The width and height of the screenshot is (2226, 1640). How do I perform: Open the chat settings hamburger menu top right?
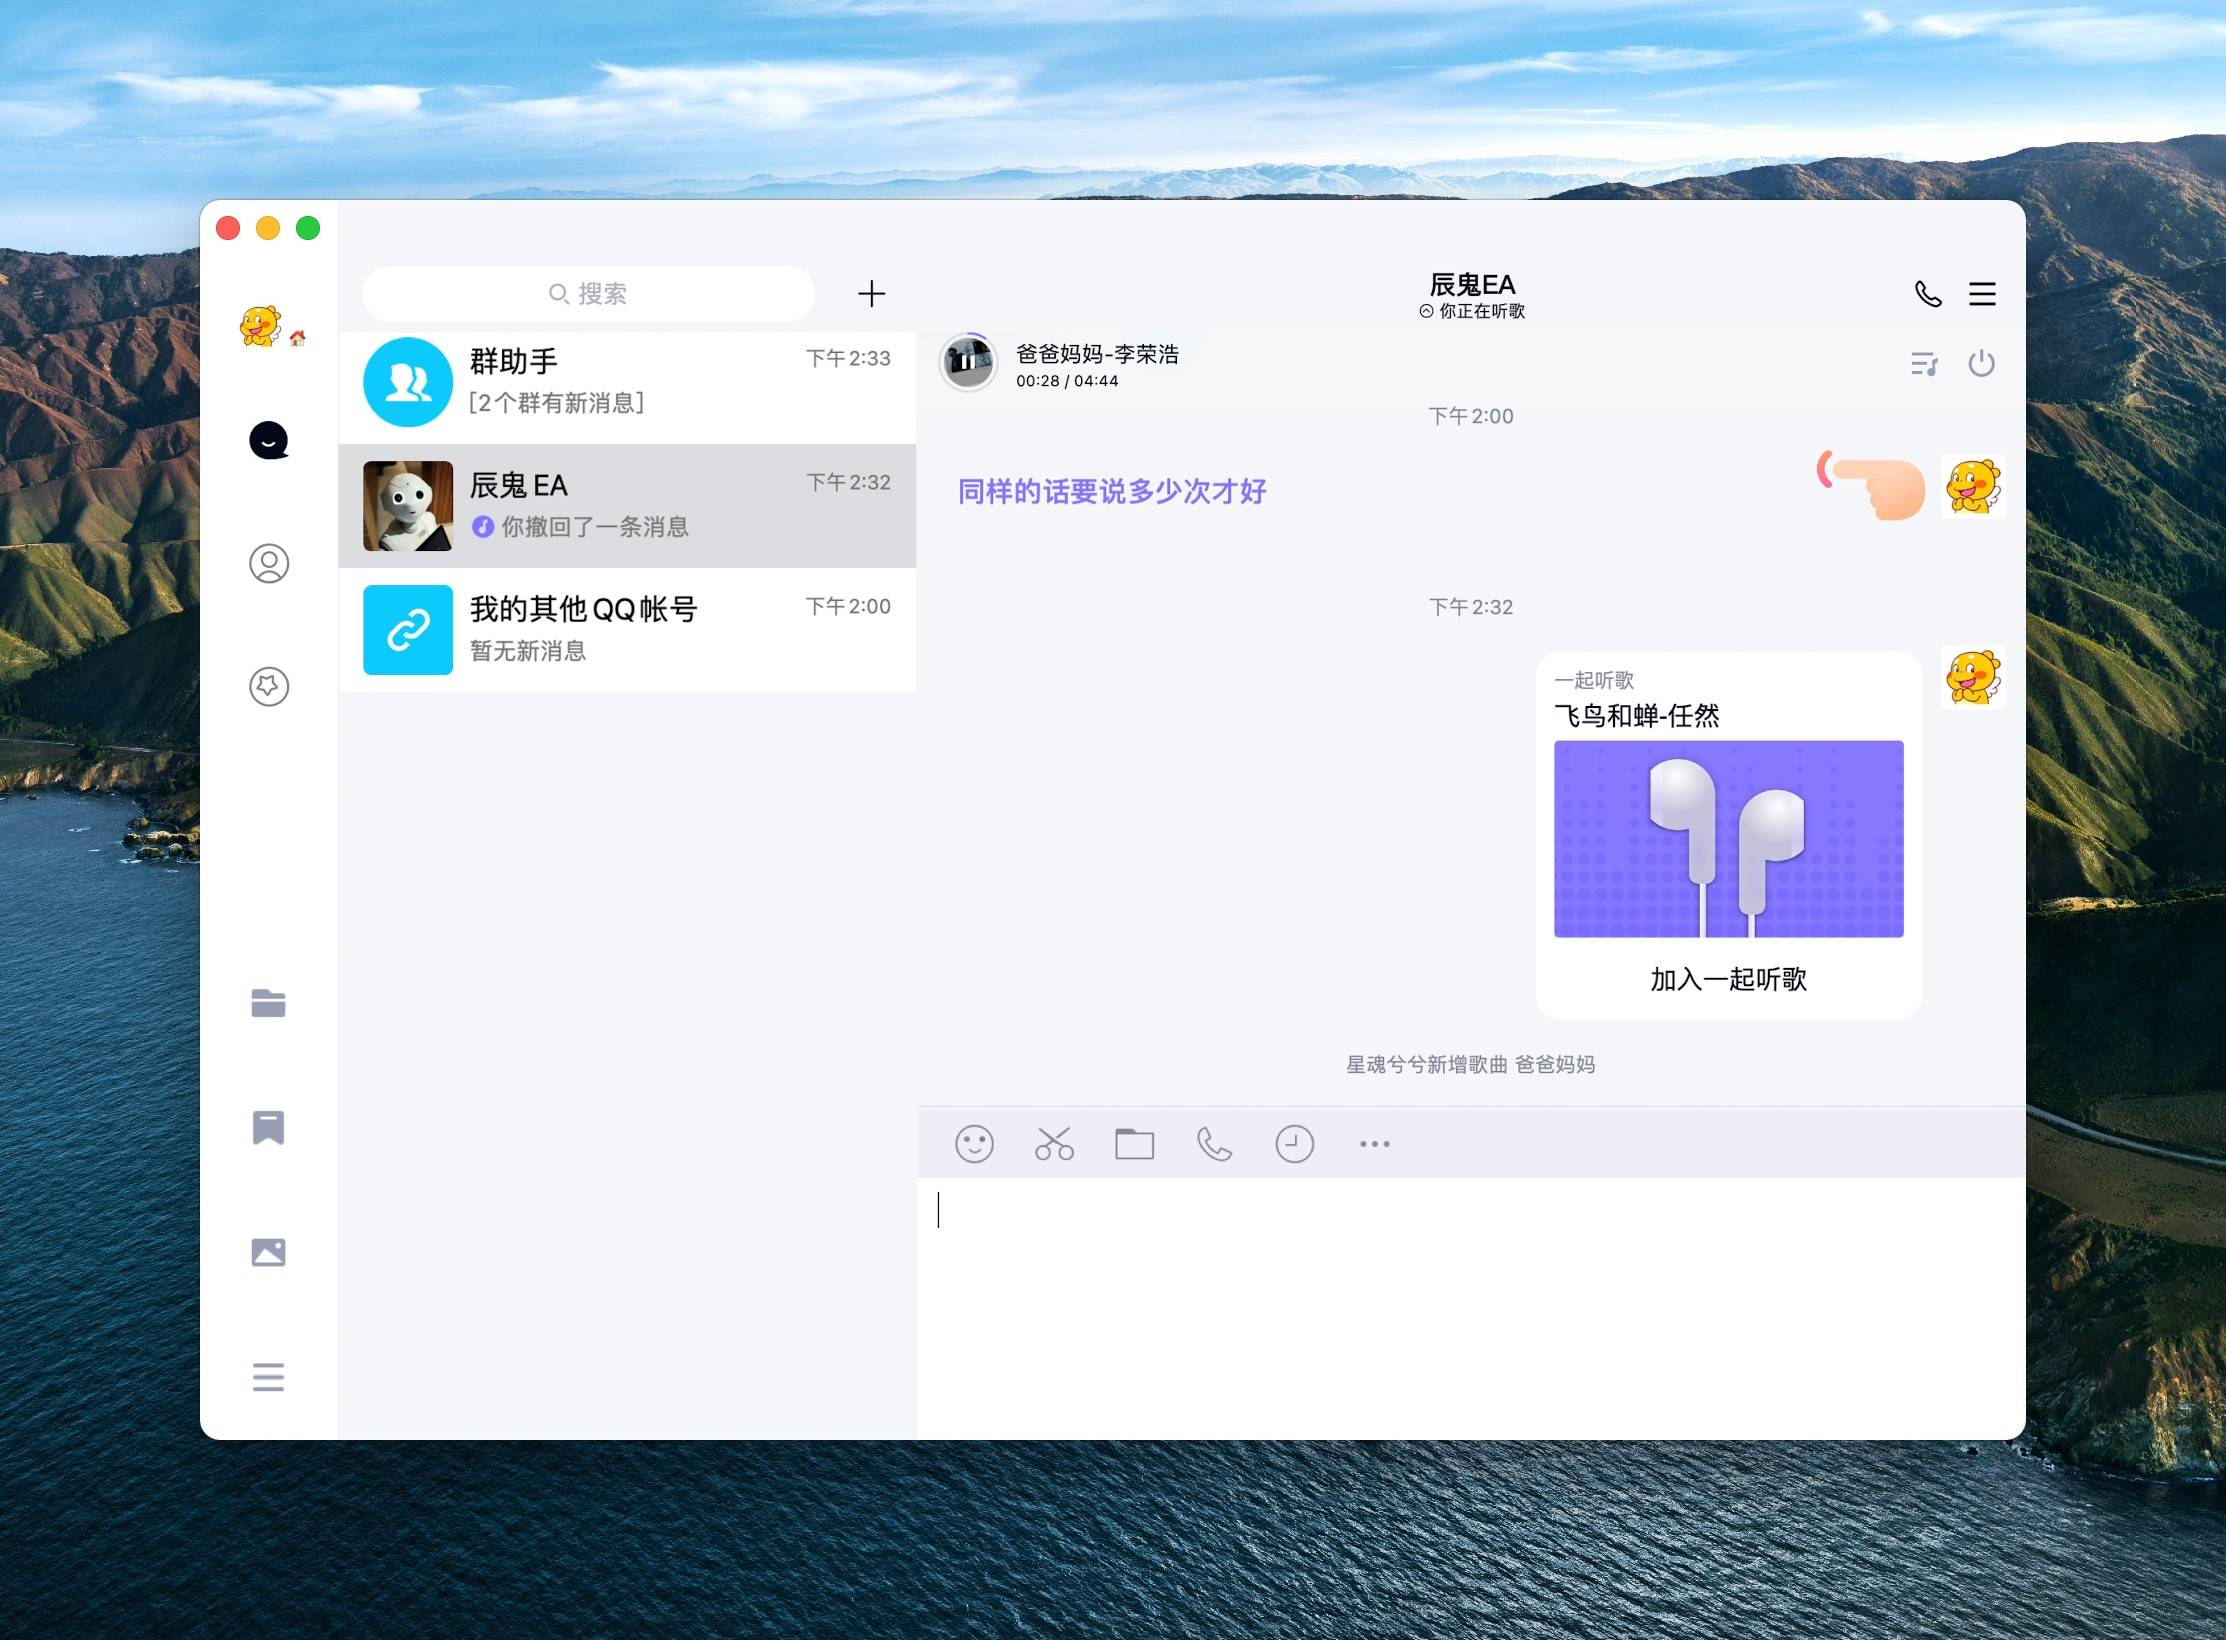click(1983, 293)
